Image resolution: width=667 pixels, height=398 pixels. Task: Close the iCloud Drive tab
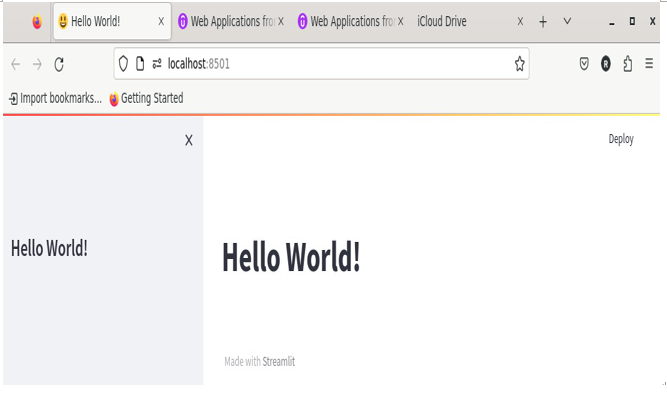520,21
